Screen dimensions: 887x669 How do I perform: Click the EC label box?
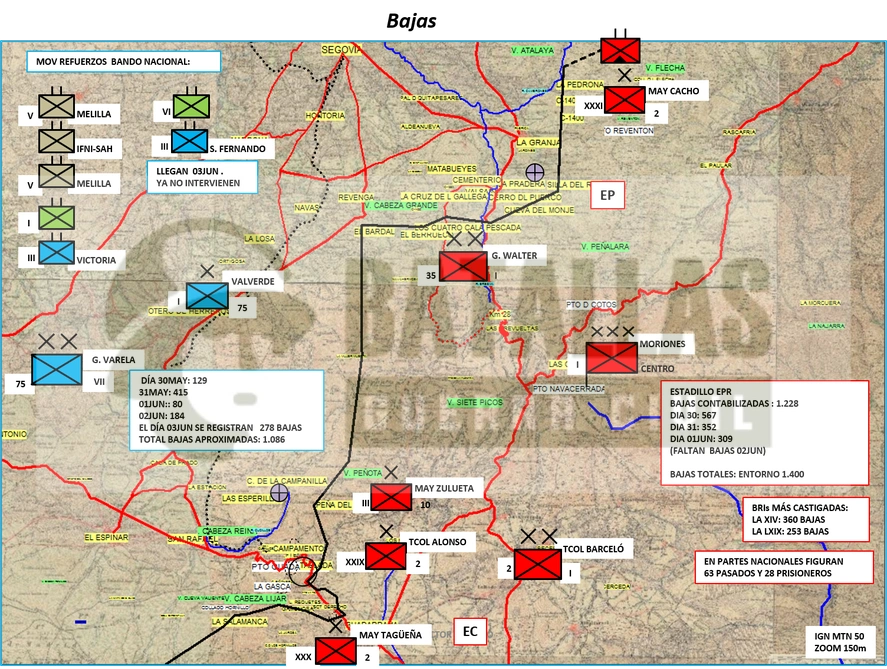(470, 631)
